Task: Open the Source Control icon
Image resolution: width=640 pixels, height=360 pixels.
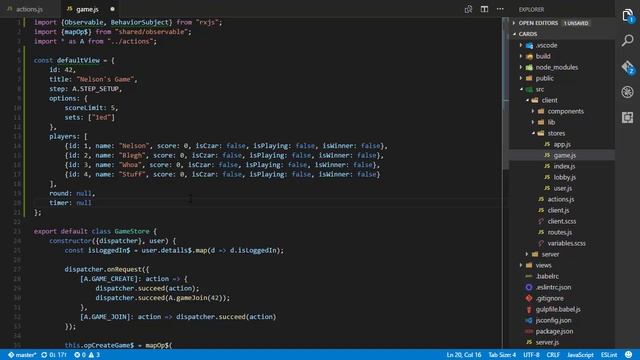Action: pyautogui.click(x=627, y=67)
